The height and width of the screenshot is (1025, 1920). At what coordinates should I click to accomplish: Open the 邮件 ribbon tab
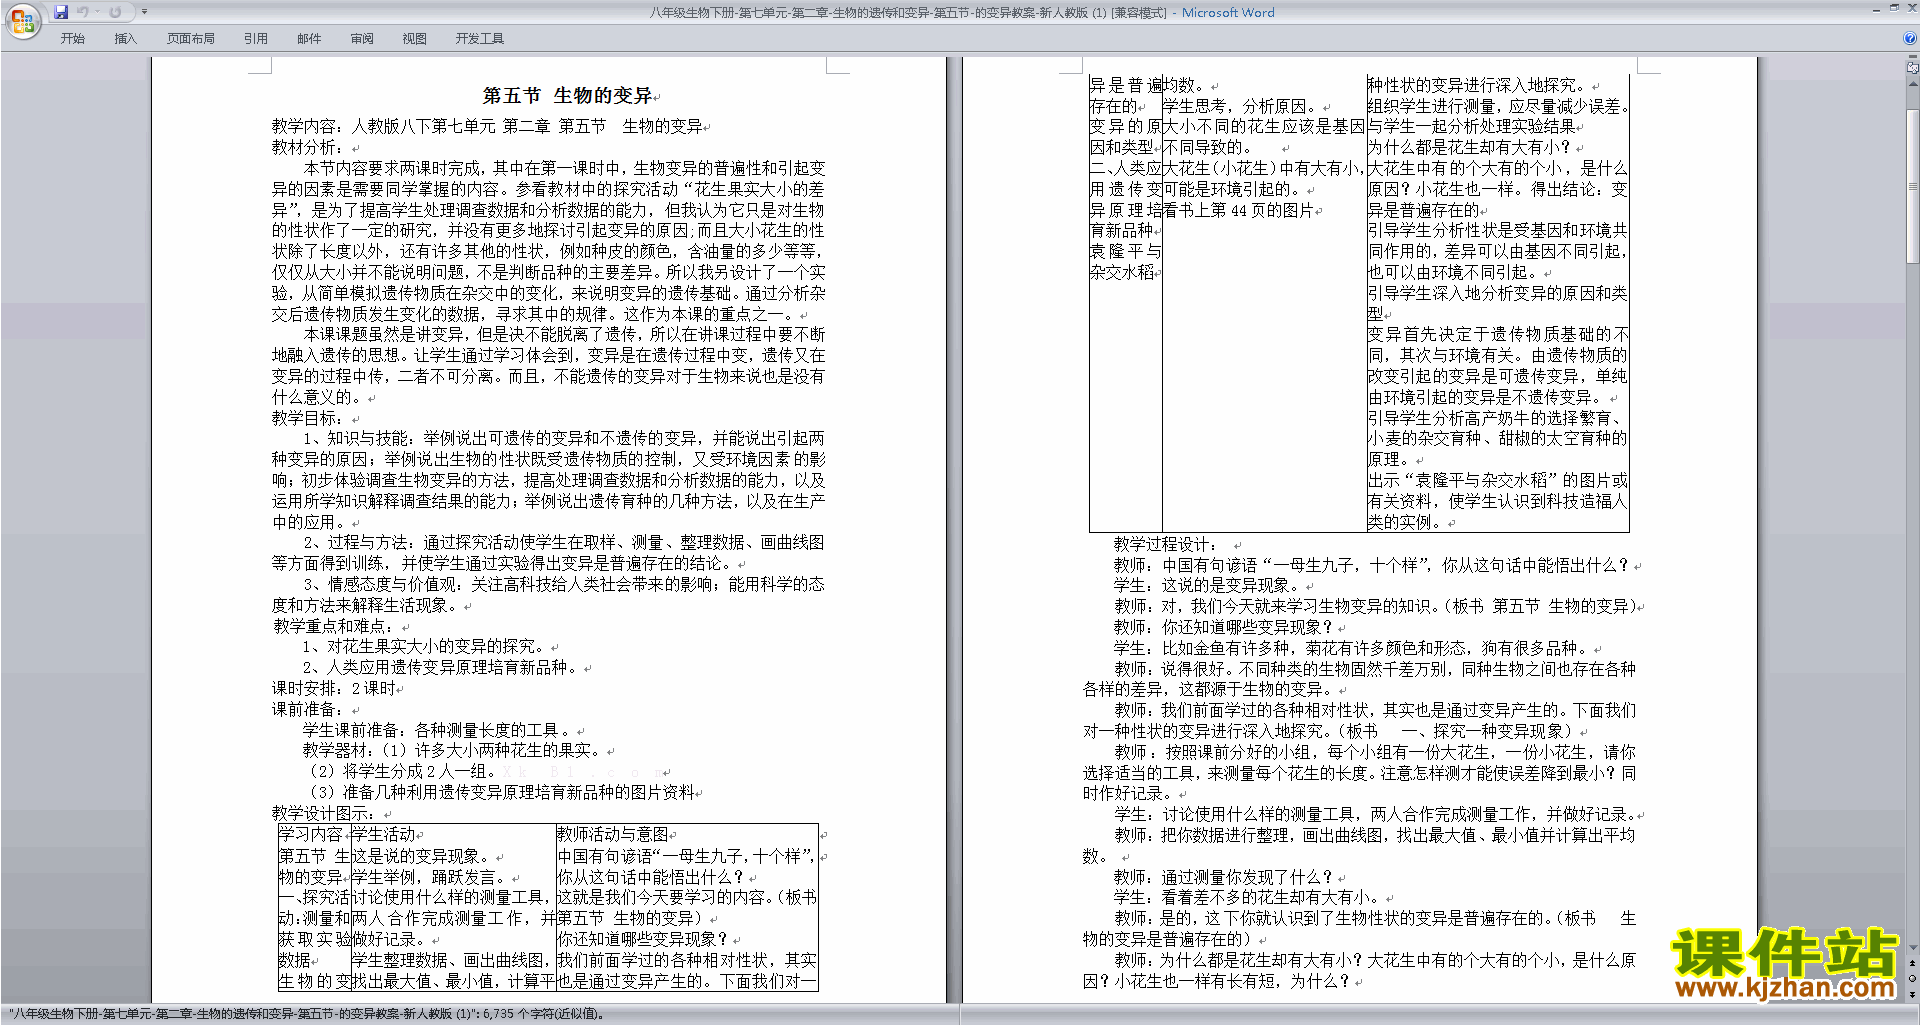(x=309, y=39)
